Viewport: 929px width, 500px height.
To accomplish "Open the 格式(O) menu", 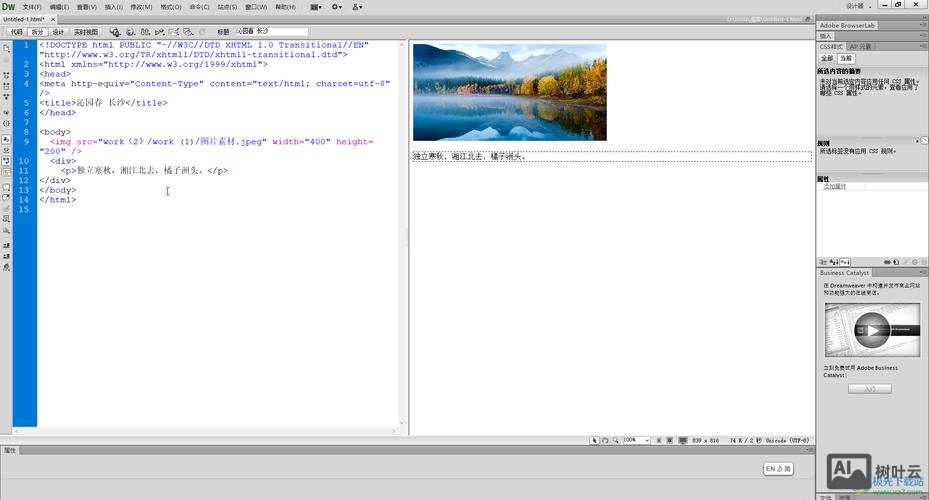I will tap(171, 7).
